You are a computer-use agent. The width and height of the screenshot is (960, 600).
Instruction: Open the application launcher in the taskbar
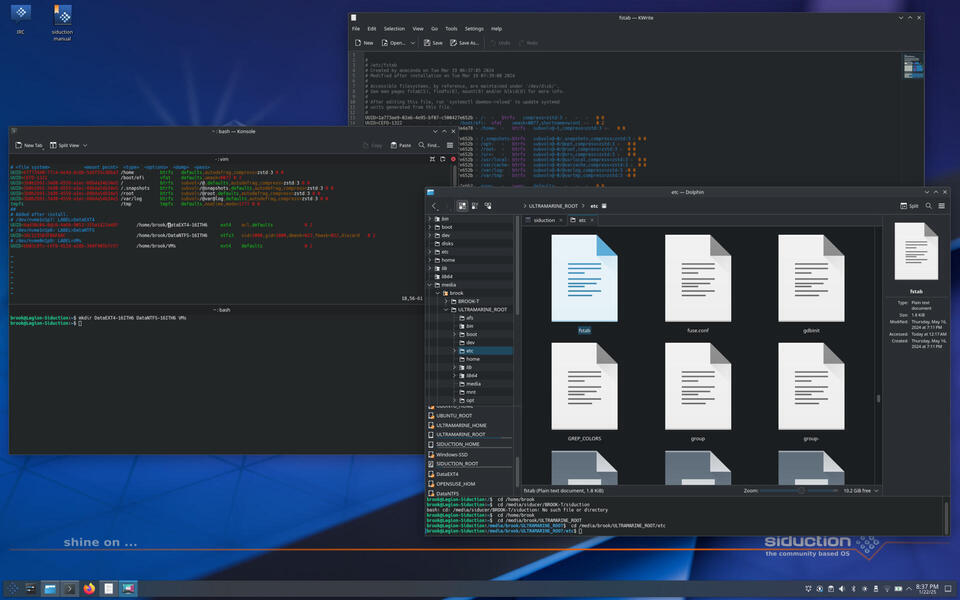pyautogui.click(x=12, y=589)
